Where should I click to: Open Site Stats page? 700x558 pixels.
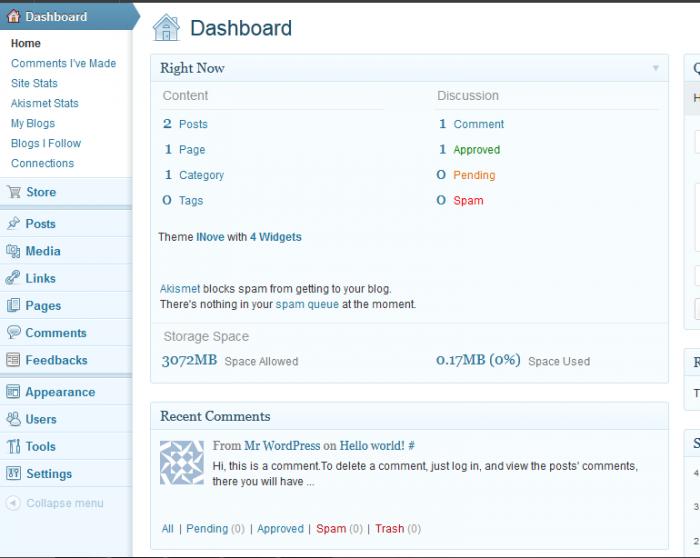[34, 83]
